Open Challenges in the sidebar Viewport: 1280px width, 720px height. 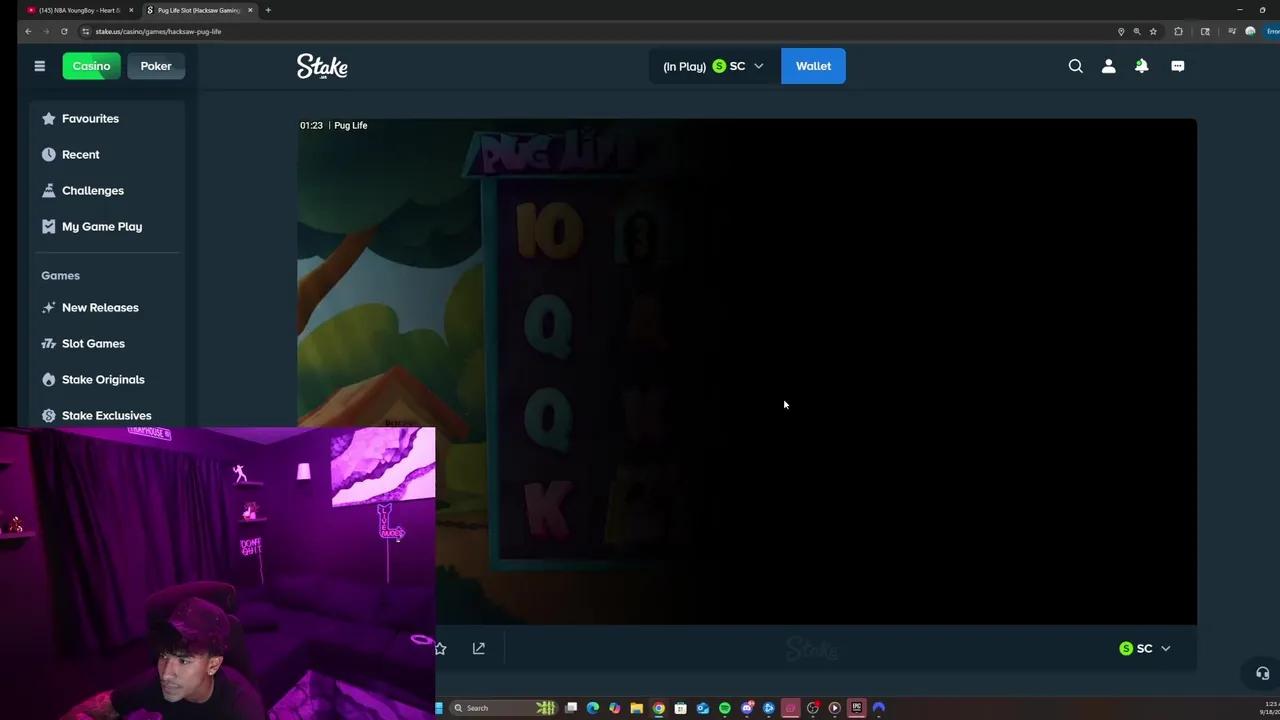tap(106, 190)
